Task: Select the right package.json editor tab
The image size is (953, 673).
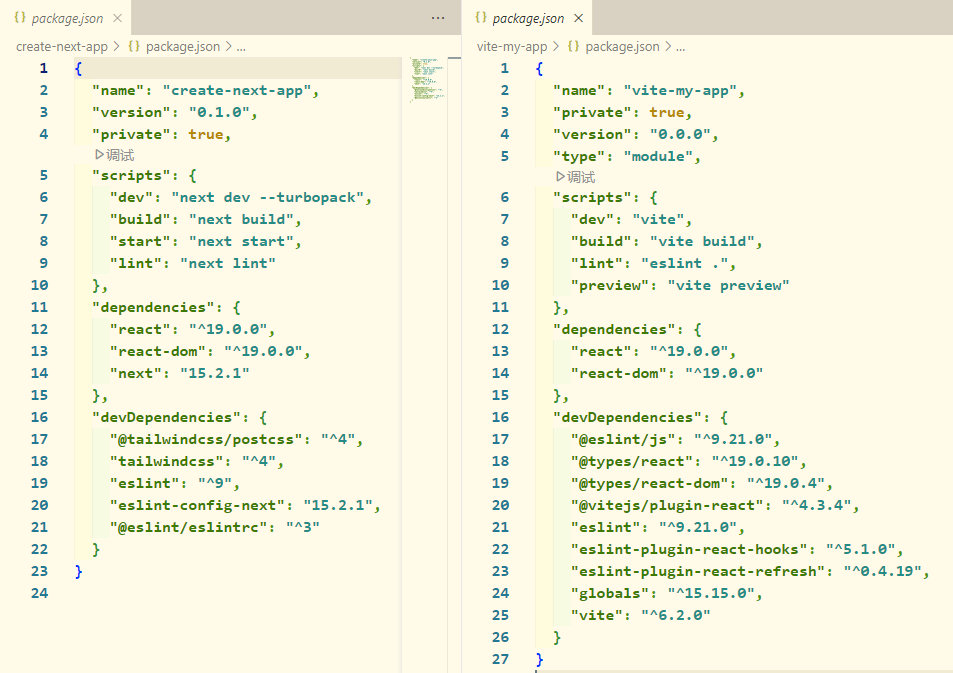Action: (x=528, y=18)
